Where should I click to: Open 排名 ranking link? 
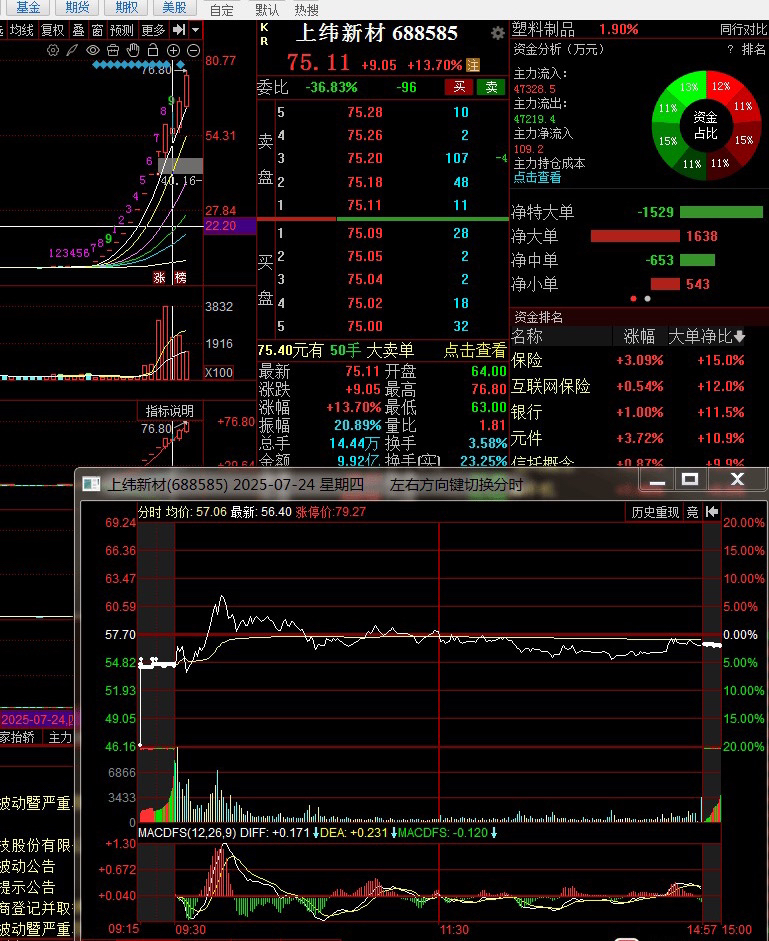[753, 49]
